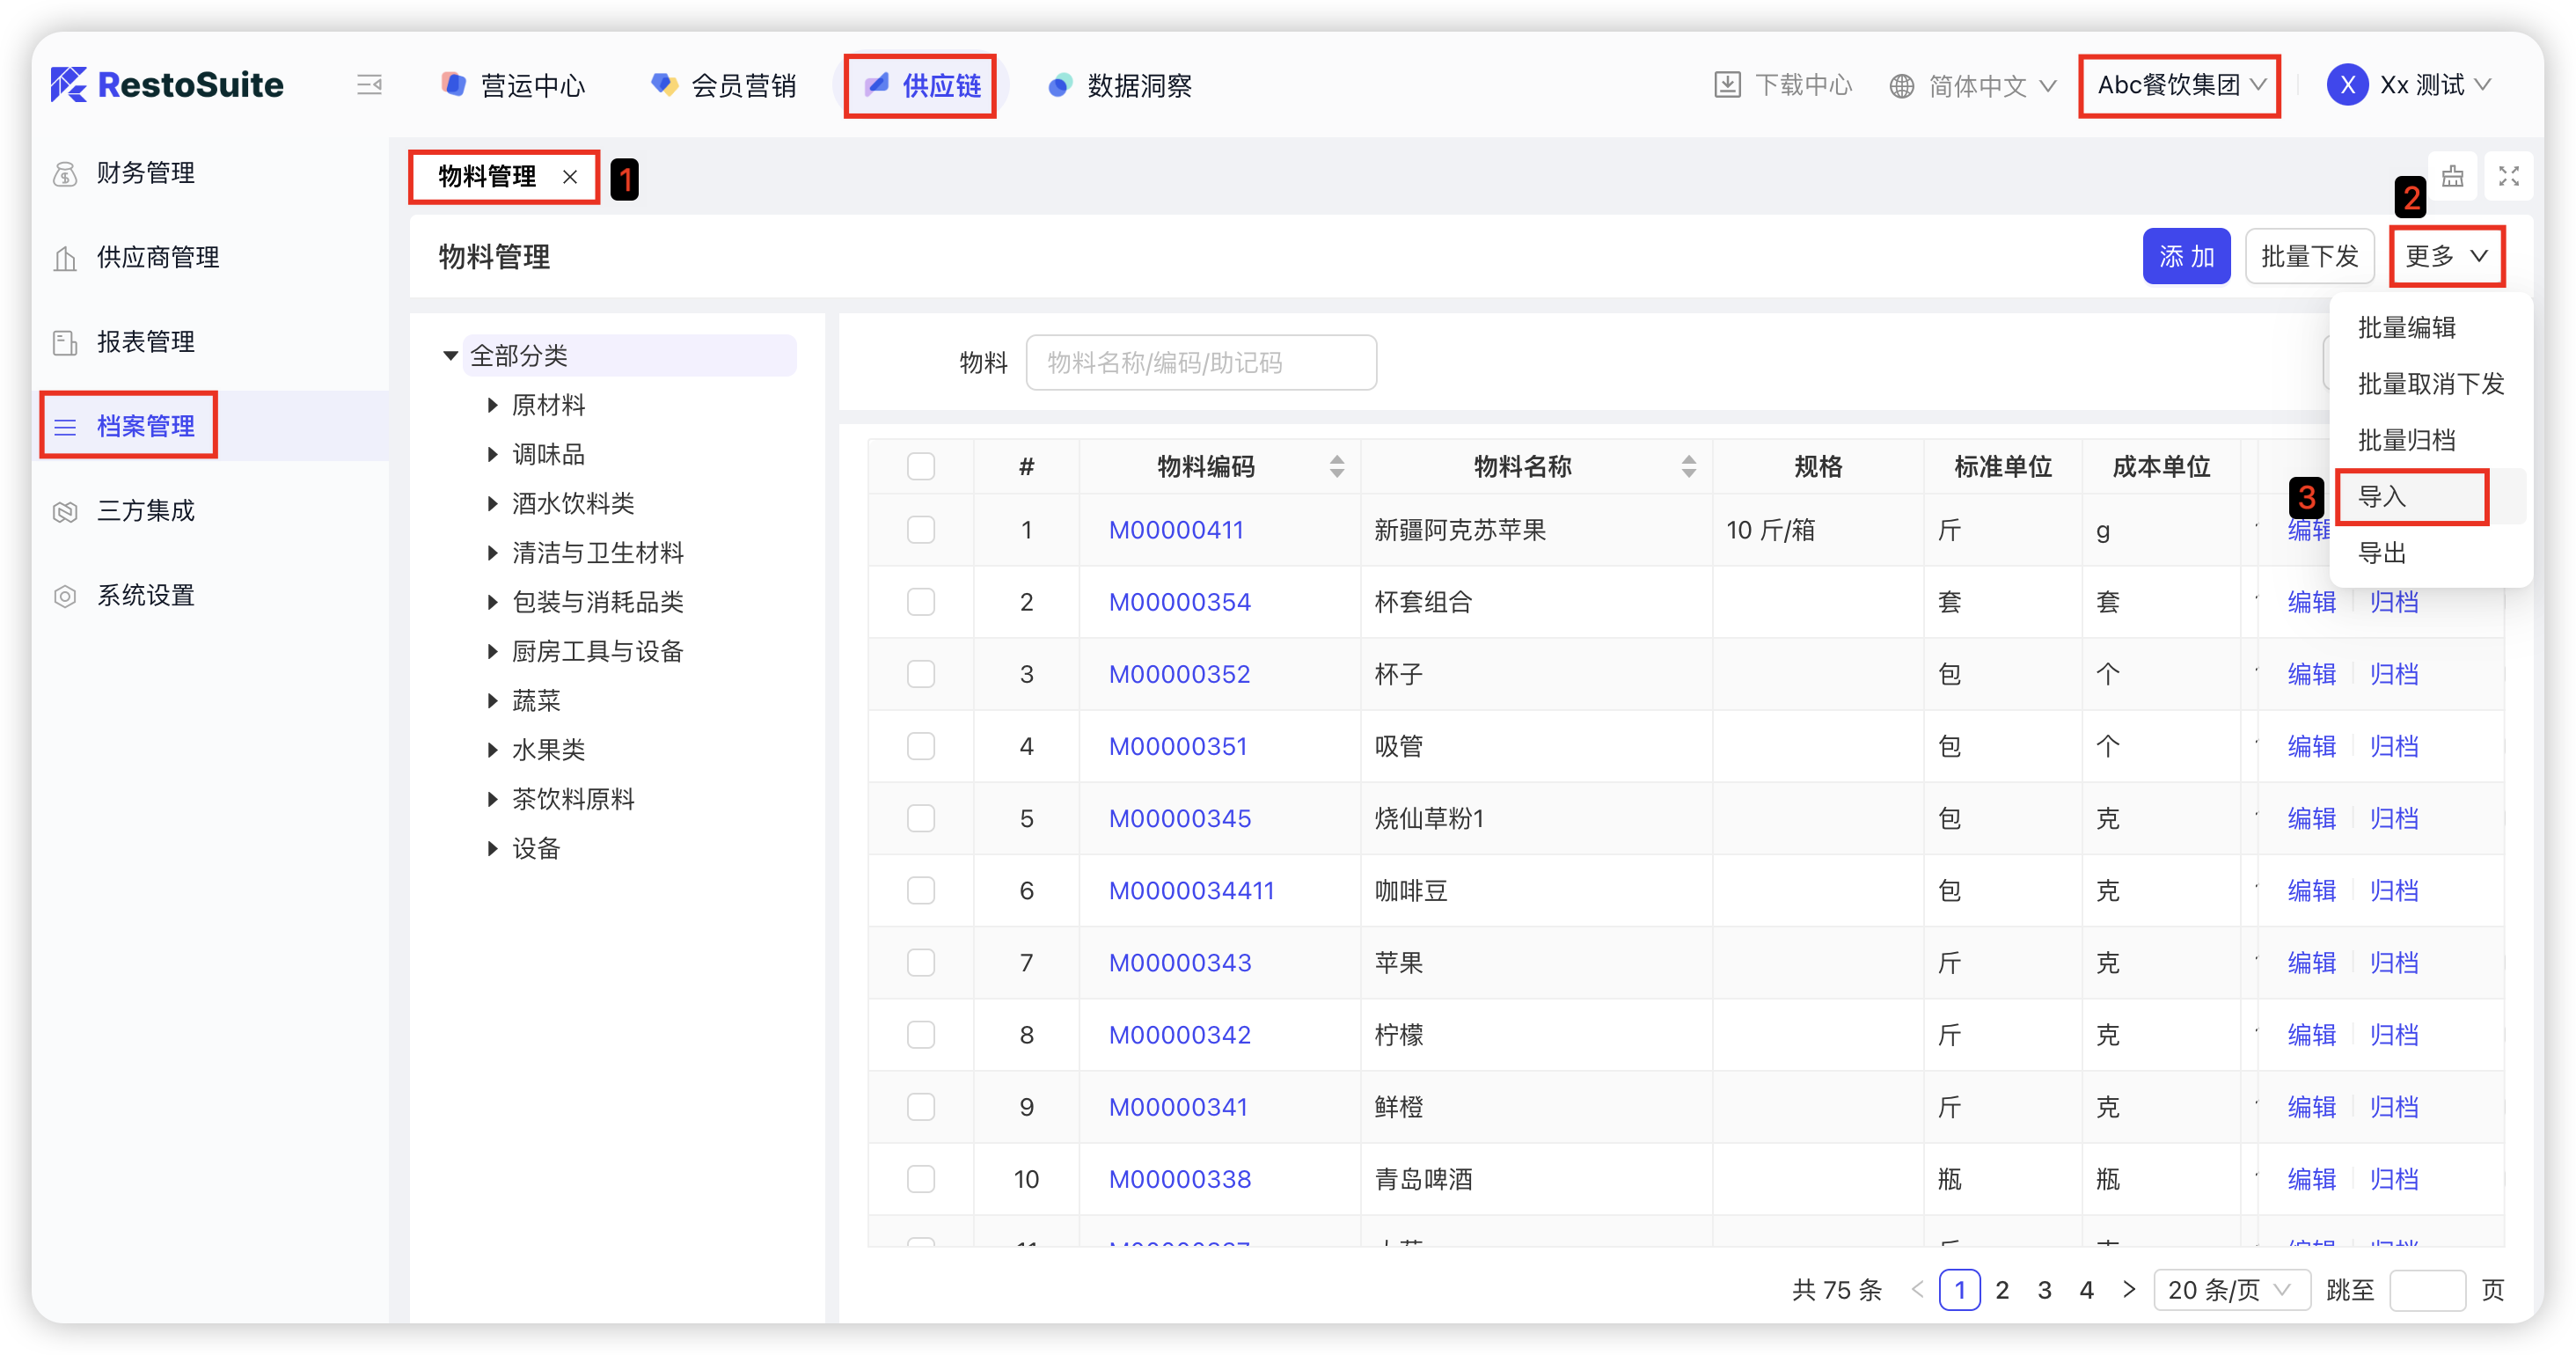Close the 物料管理 tab

[570, 177]
